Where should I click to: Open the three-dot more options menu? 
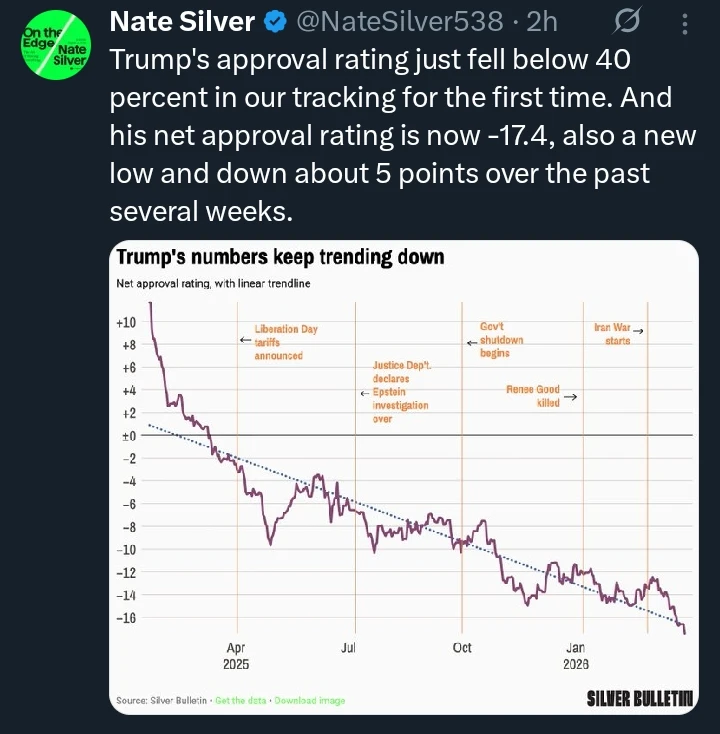[x=684, y=21]
